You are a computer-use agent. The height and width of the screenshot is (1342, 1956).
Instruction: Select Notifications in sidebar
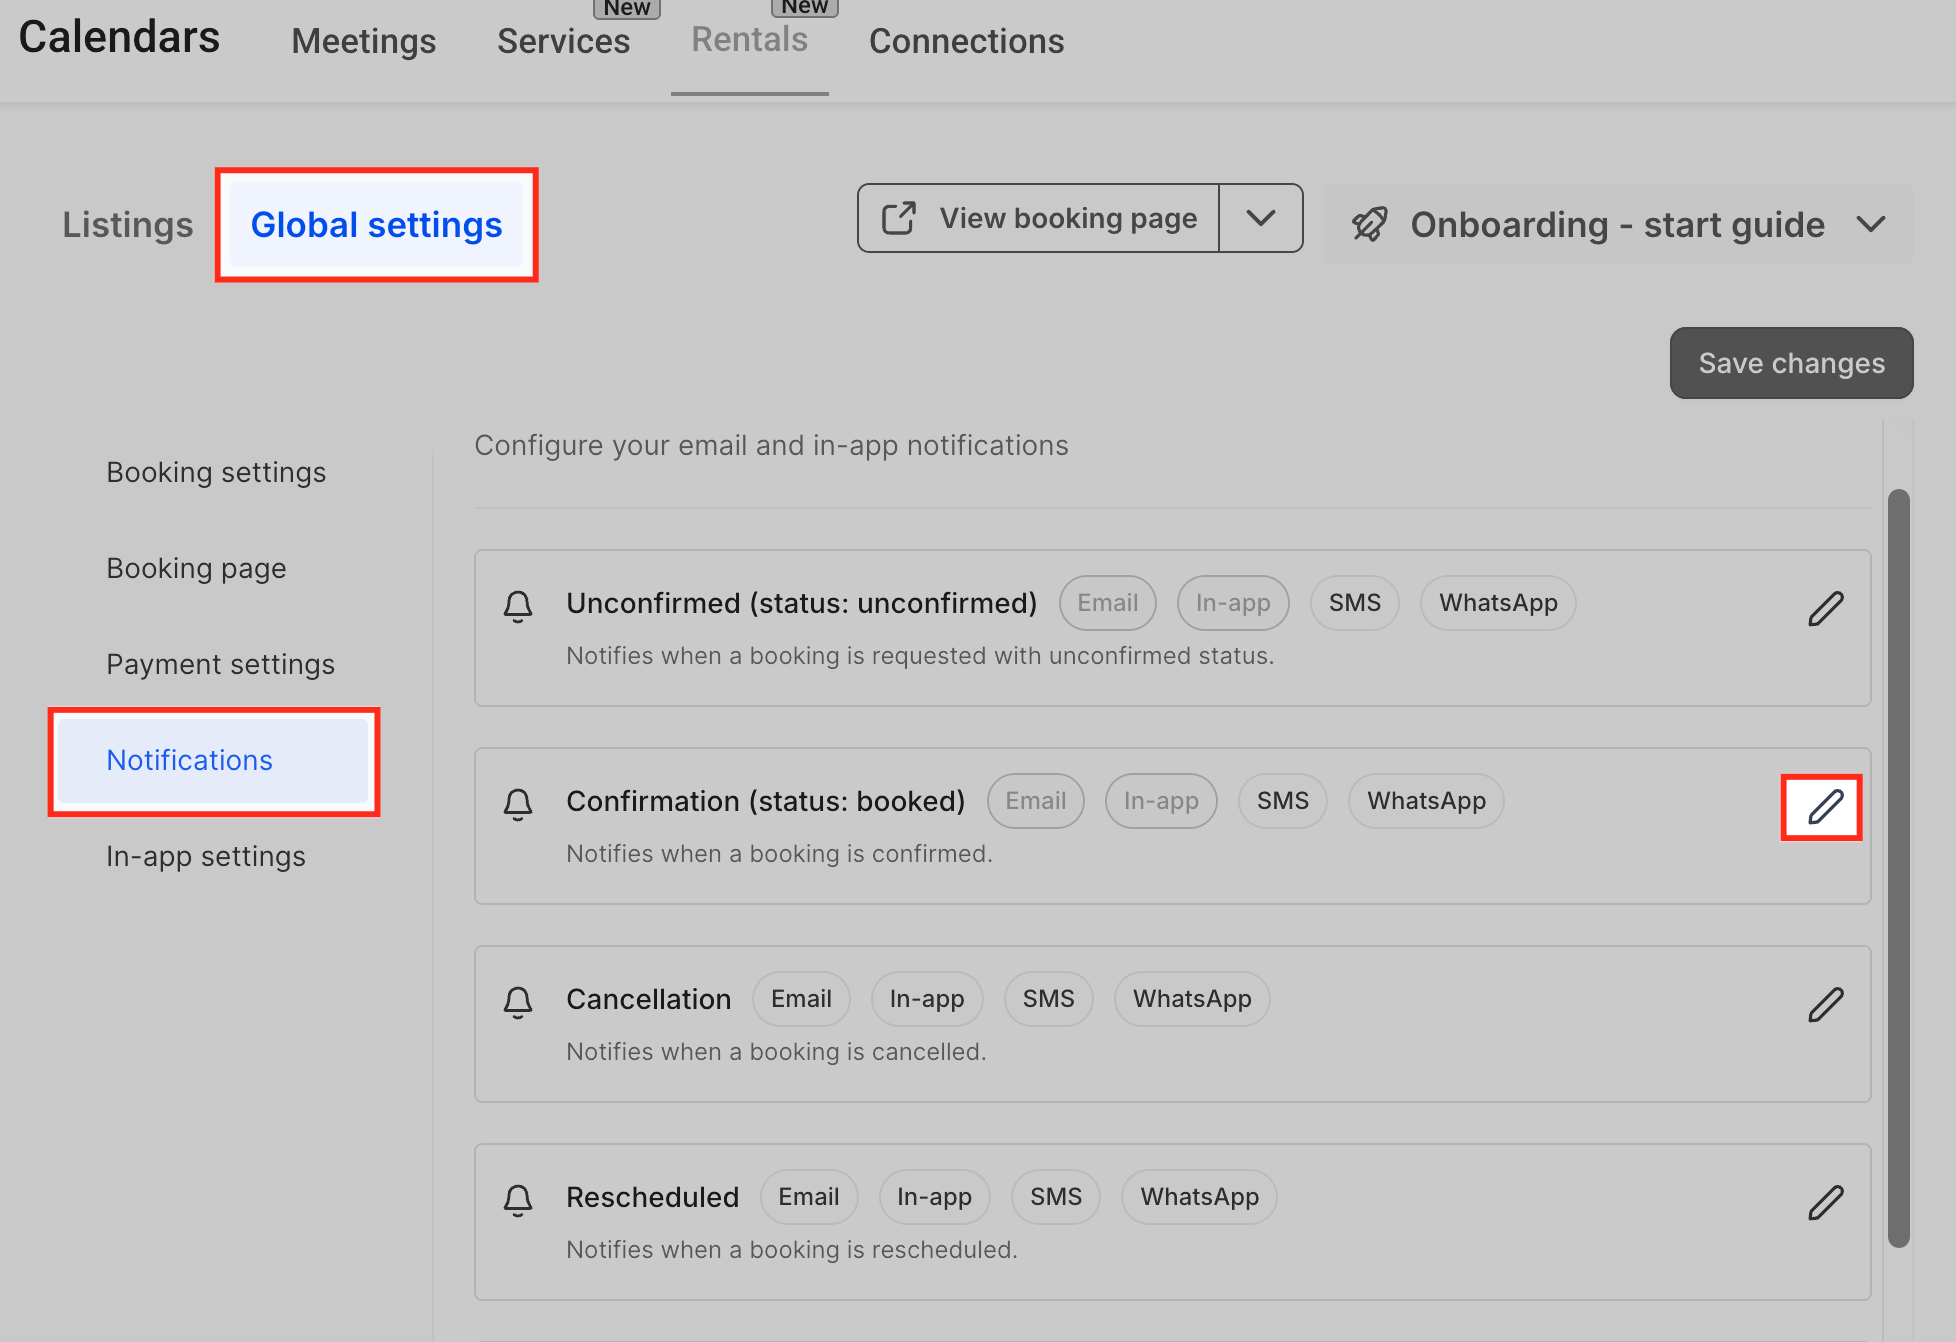tap(213, 760)
